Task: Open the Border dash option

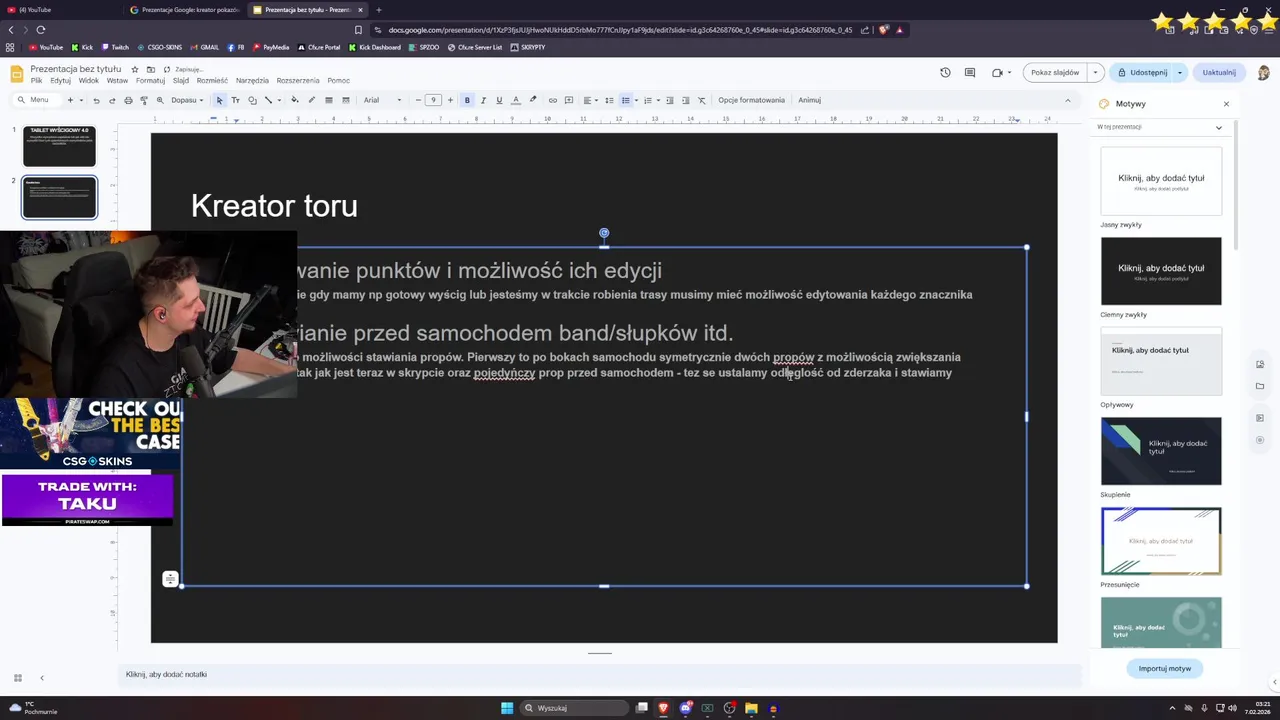Action: click(x=346, y=100)
